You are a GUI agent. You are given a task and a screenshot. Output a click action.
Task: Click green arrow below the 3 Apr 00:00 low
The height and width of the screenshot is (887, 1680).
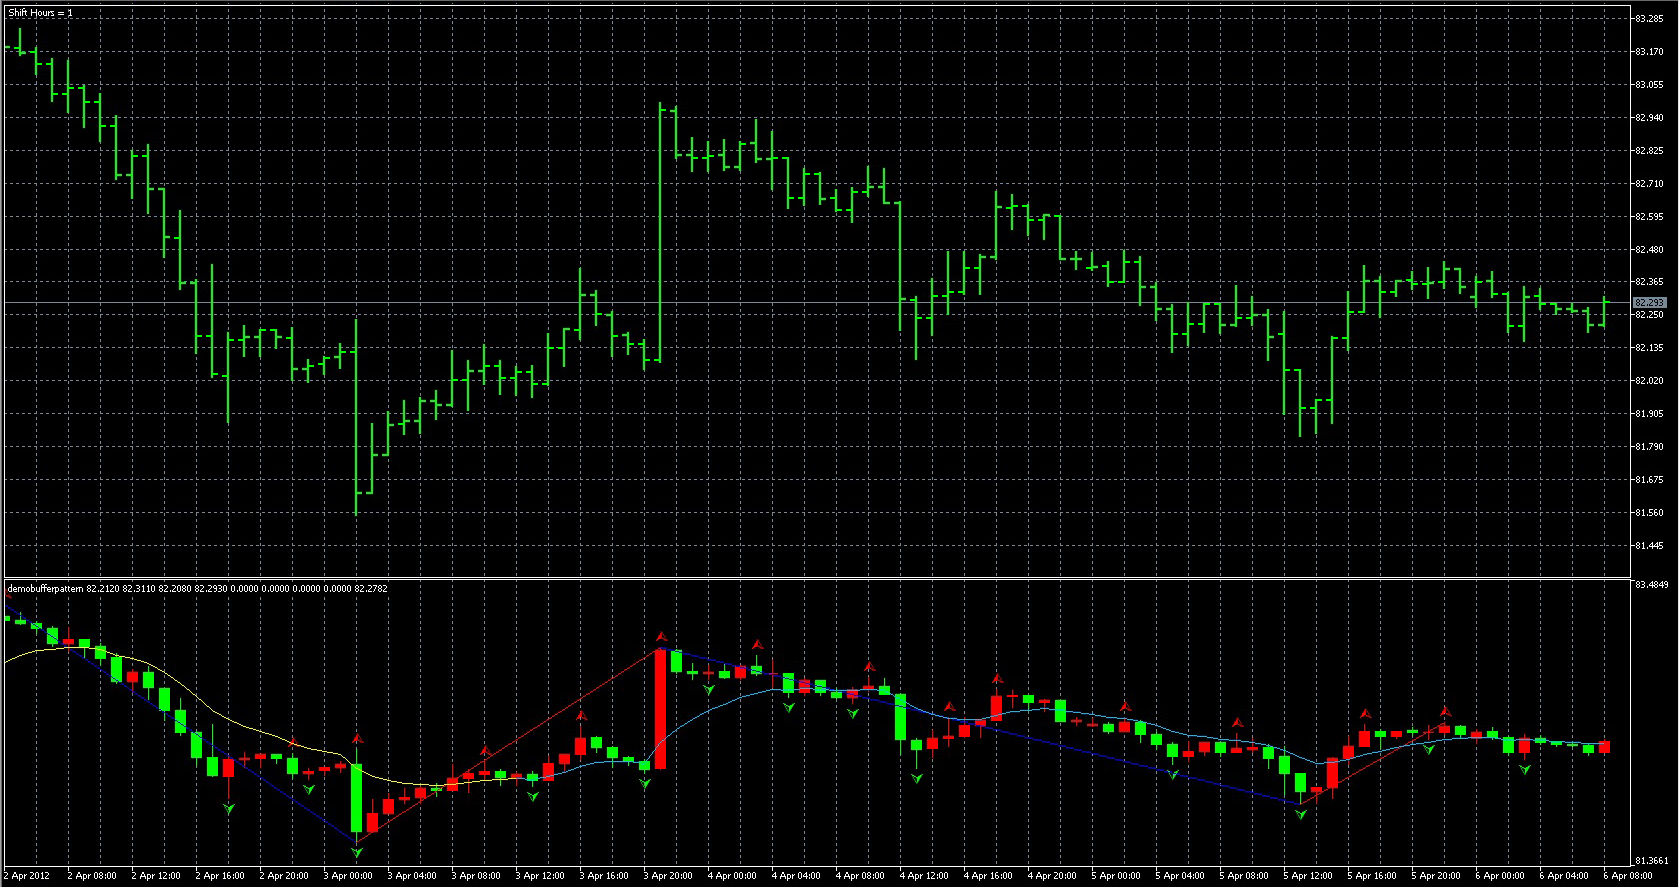[x=357, y=852]
